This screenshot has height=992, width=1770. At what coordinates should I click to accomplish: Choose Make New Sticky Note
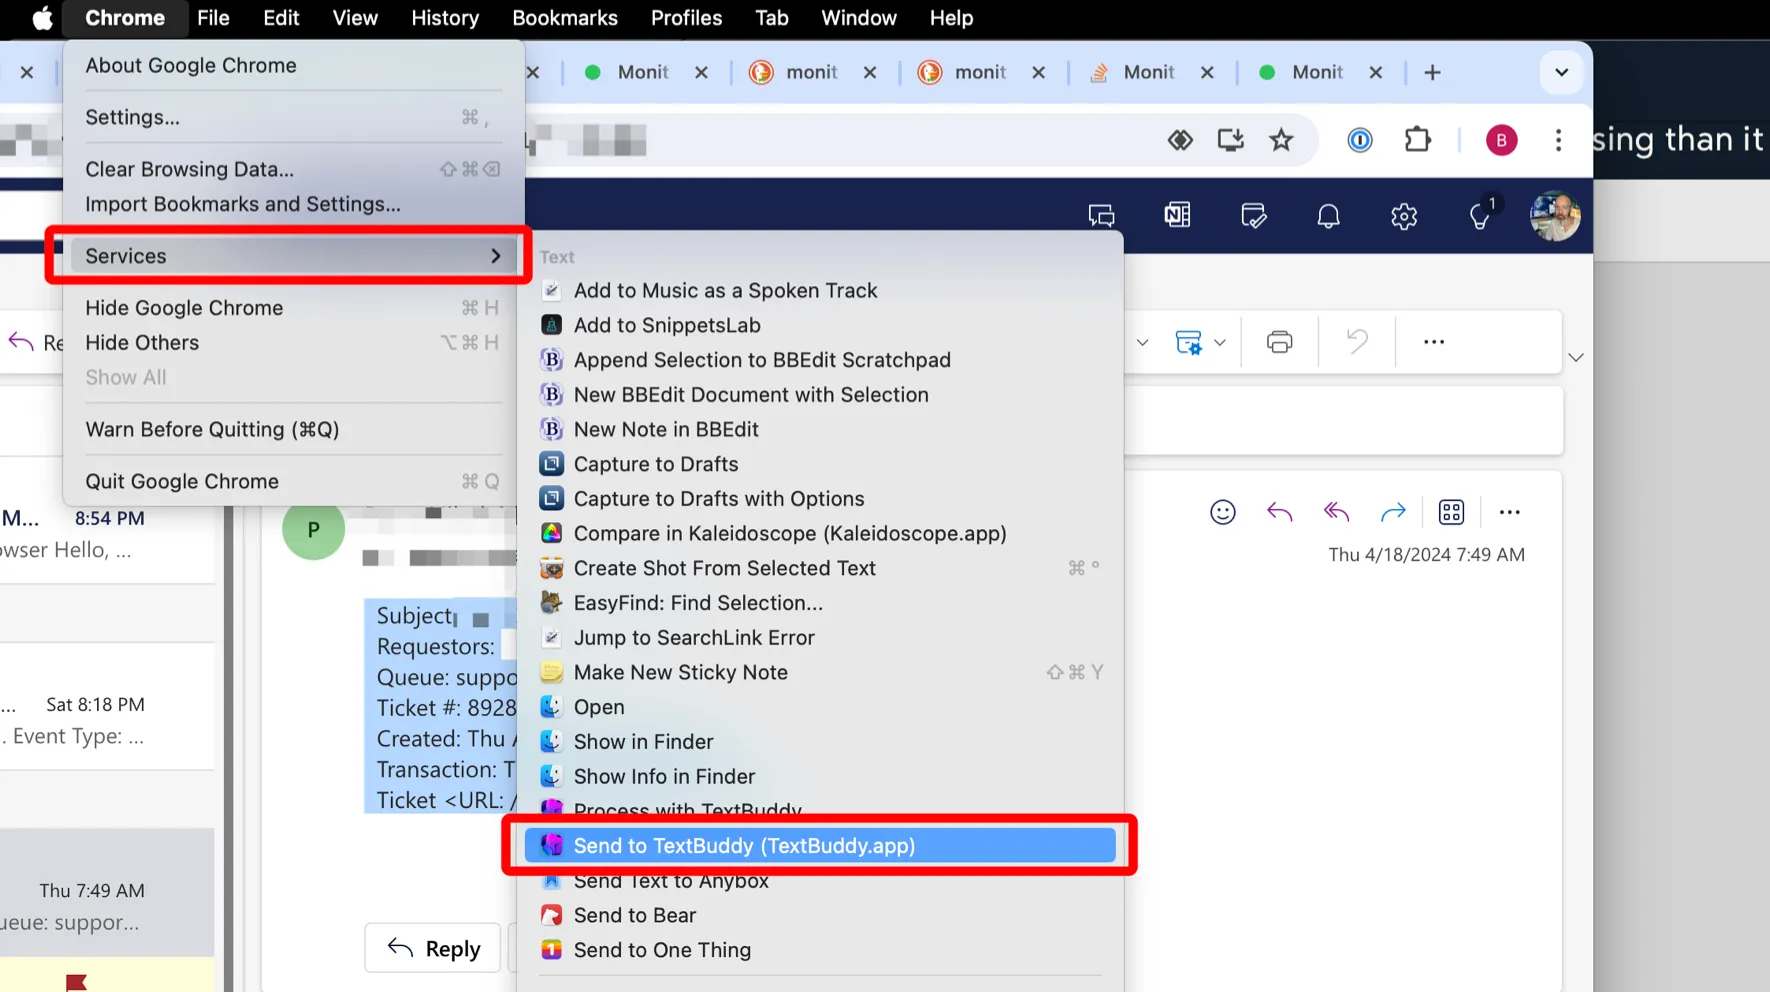680,672
